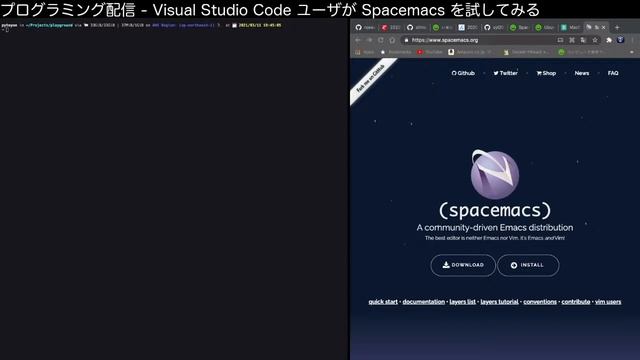Switch to the third tab with GitHub icon
Image resolution: width=640 pixels, height=360 pixels.
[416, 27]
